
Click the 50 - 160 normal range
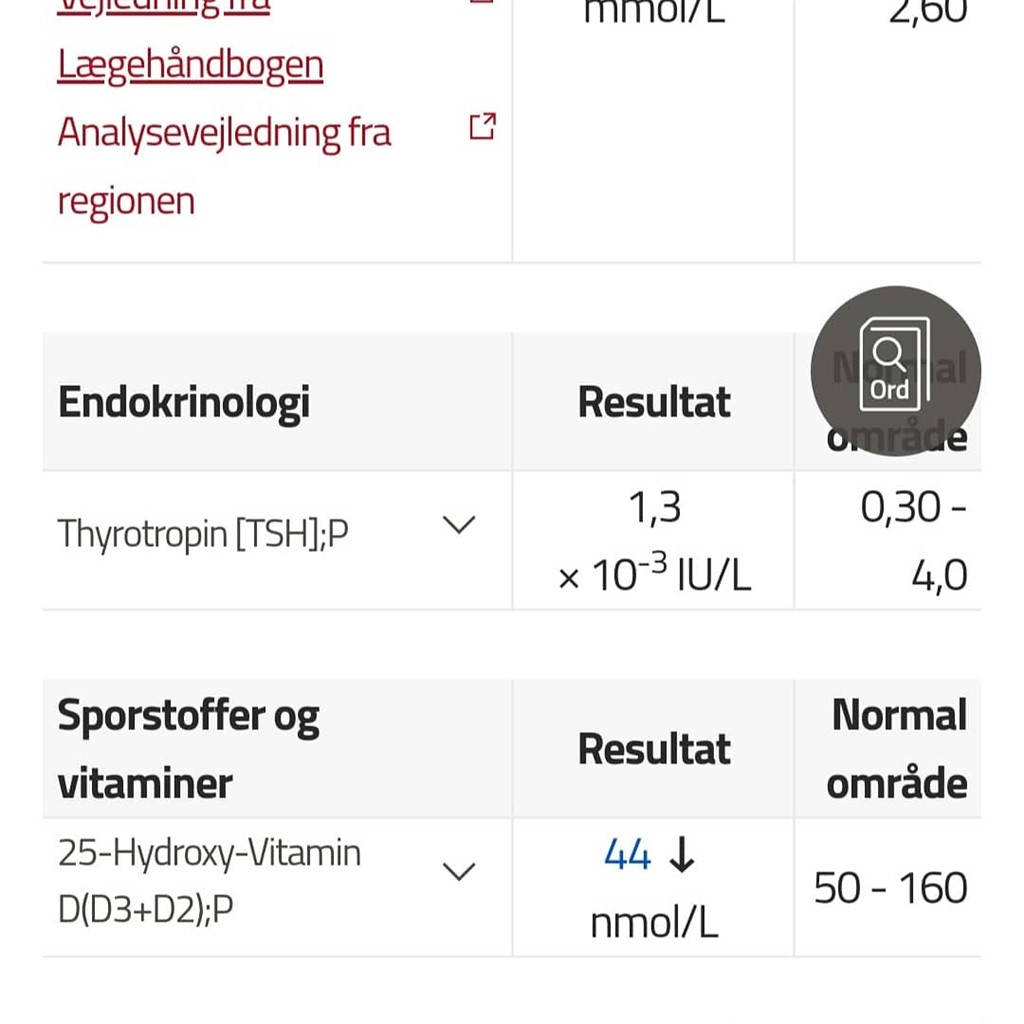point(890,888)
